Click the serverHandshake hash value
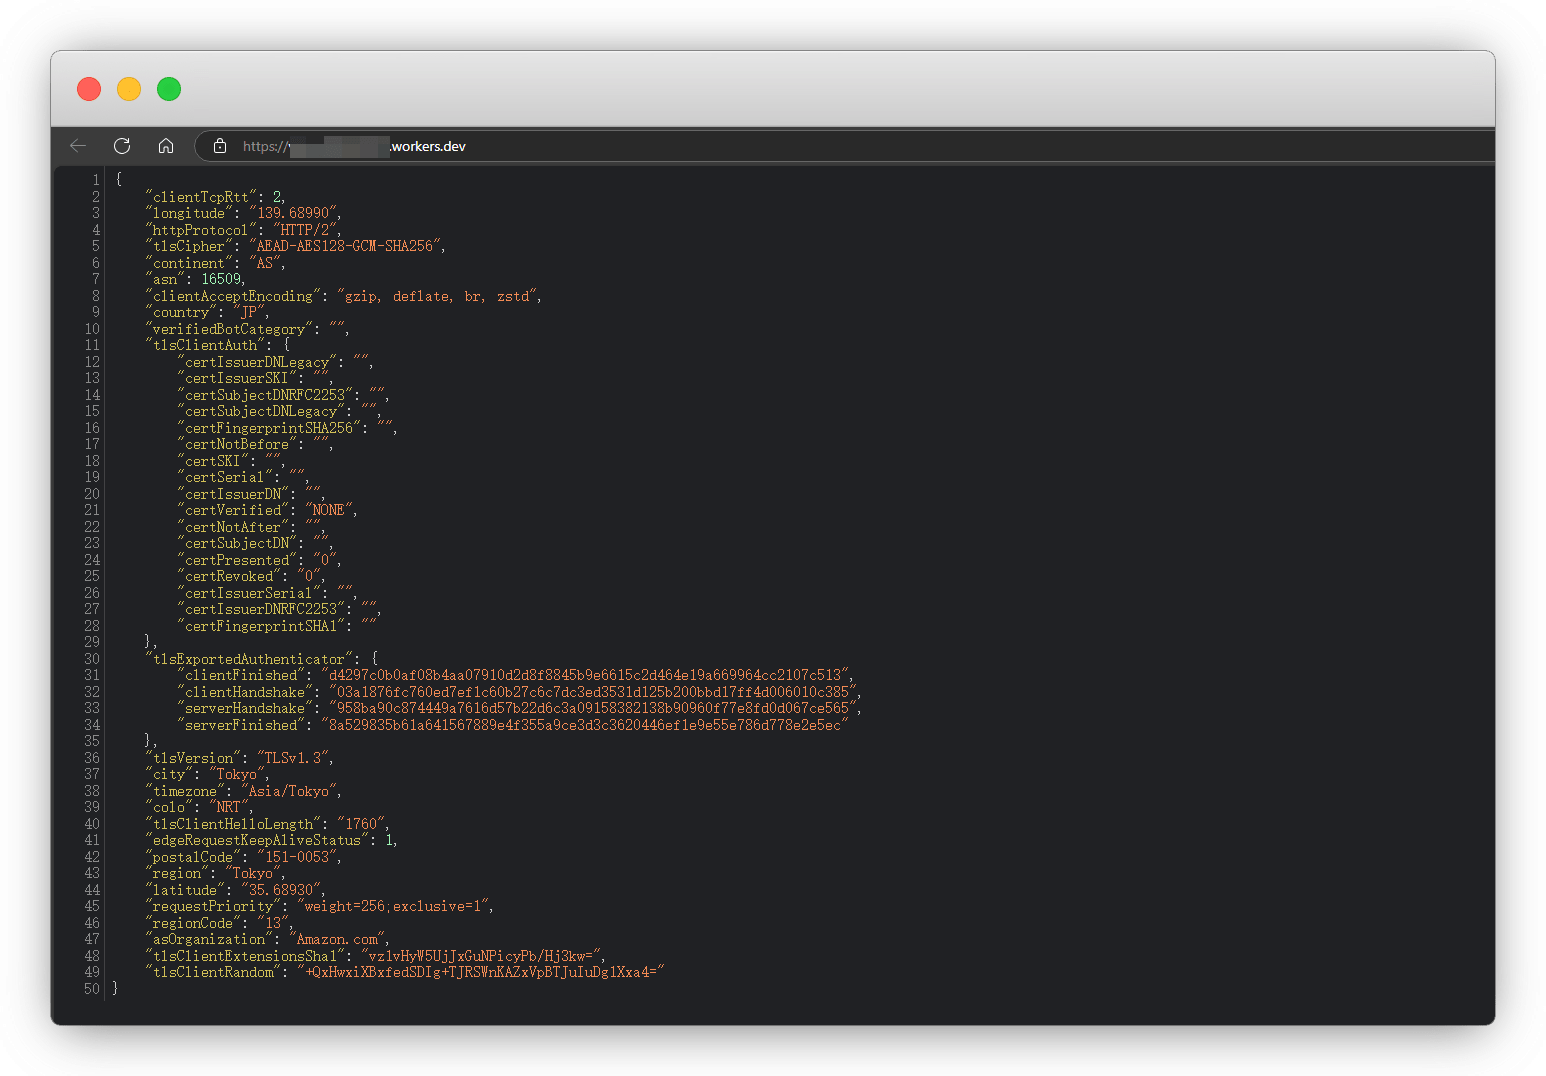Screen dimensions: 1546x1076 [592, 709]
